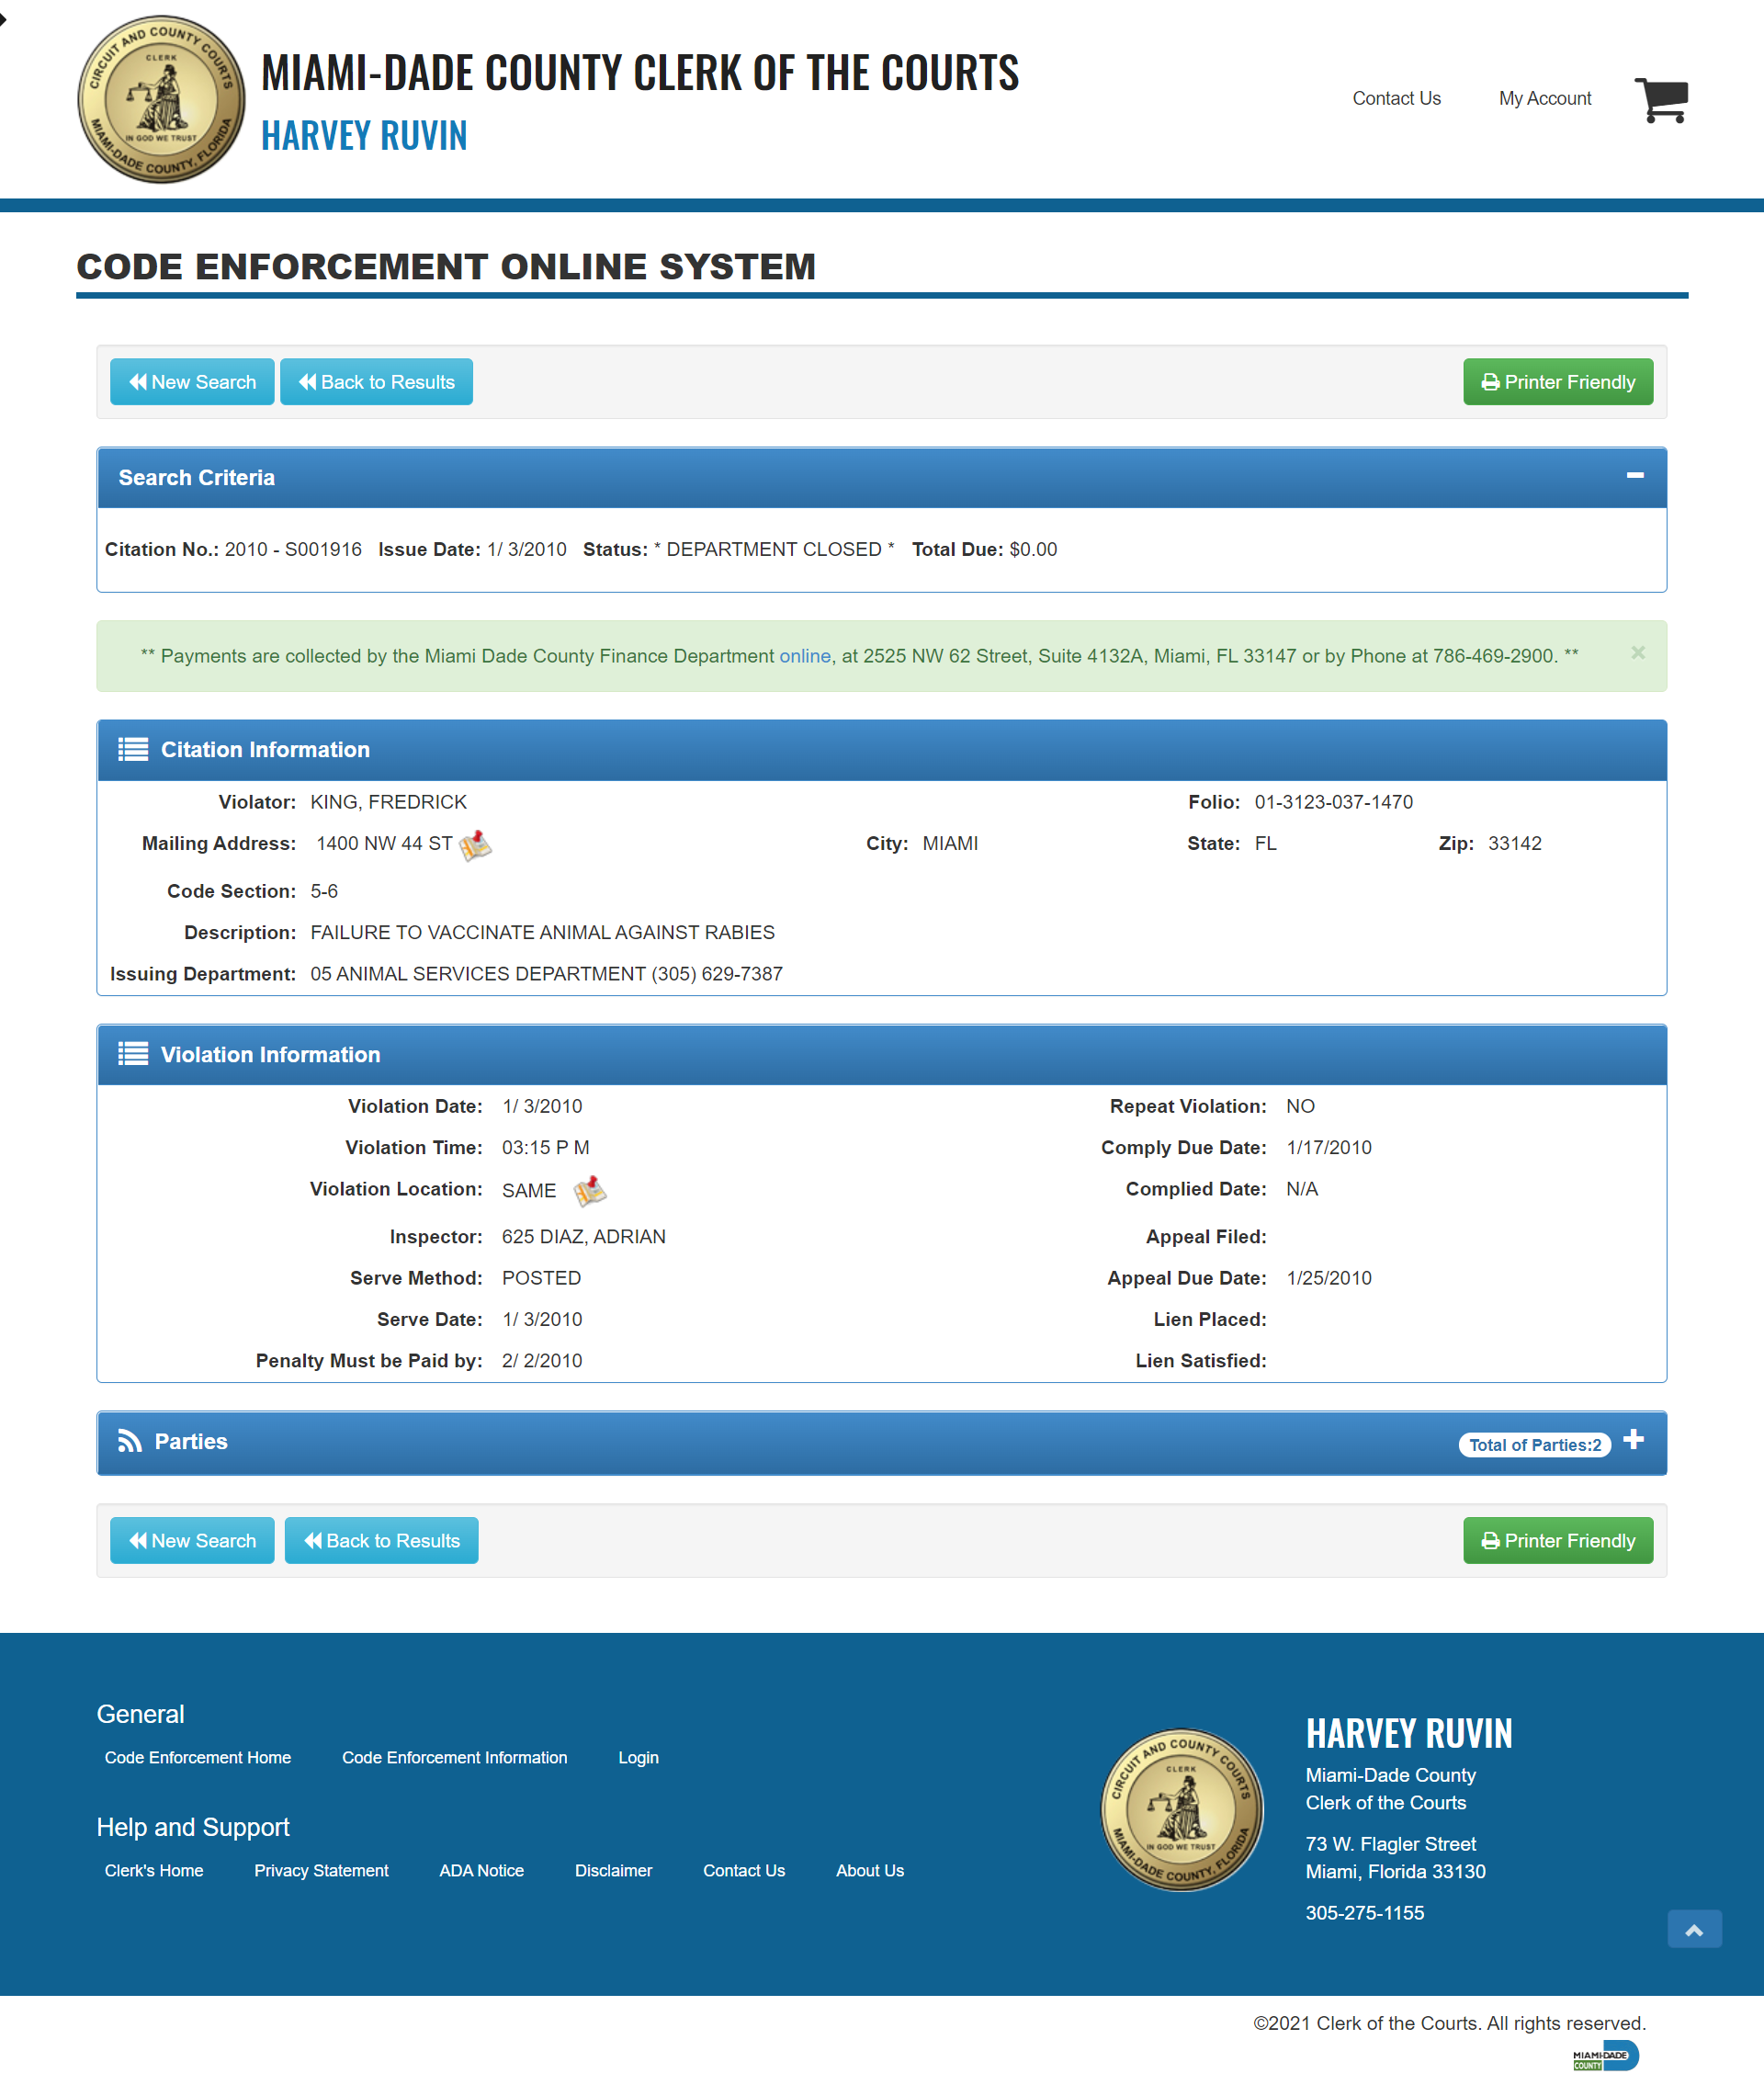Open My Account in the header
The width and height of the screenshot is (1764, 2085).
pos(1545,99)
